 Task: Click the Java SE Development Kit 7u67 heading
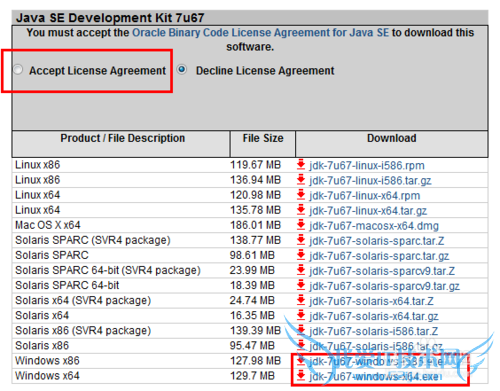pyautogui.click(x=110, y=18)
